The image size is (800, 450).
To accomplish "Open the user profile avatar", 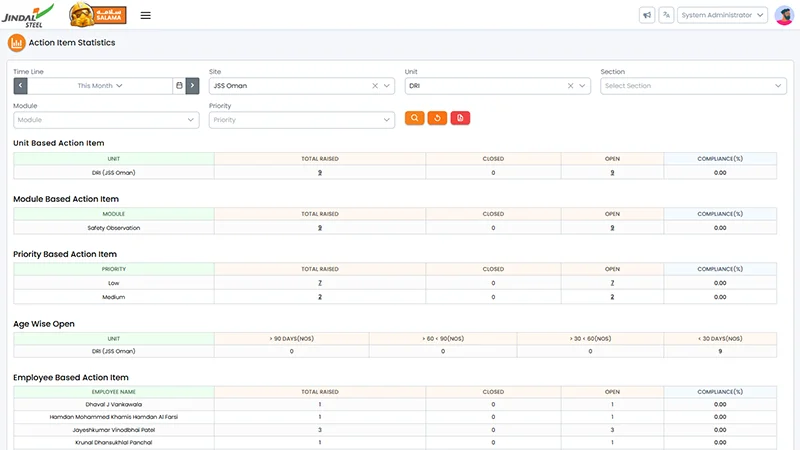I will [x=784, y=15].
